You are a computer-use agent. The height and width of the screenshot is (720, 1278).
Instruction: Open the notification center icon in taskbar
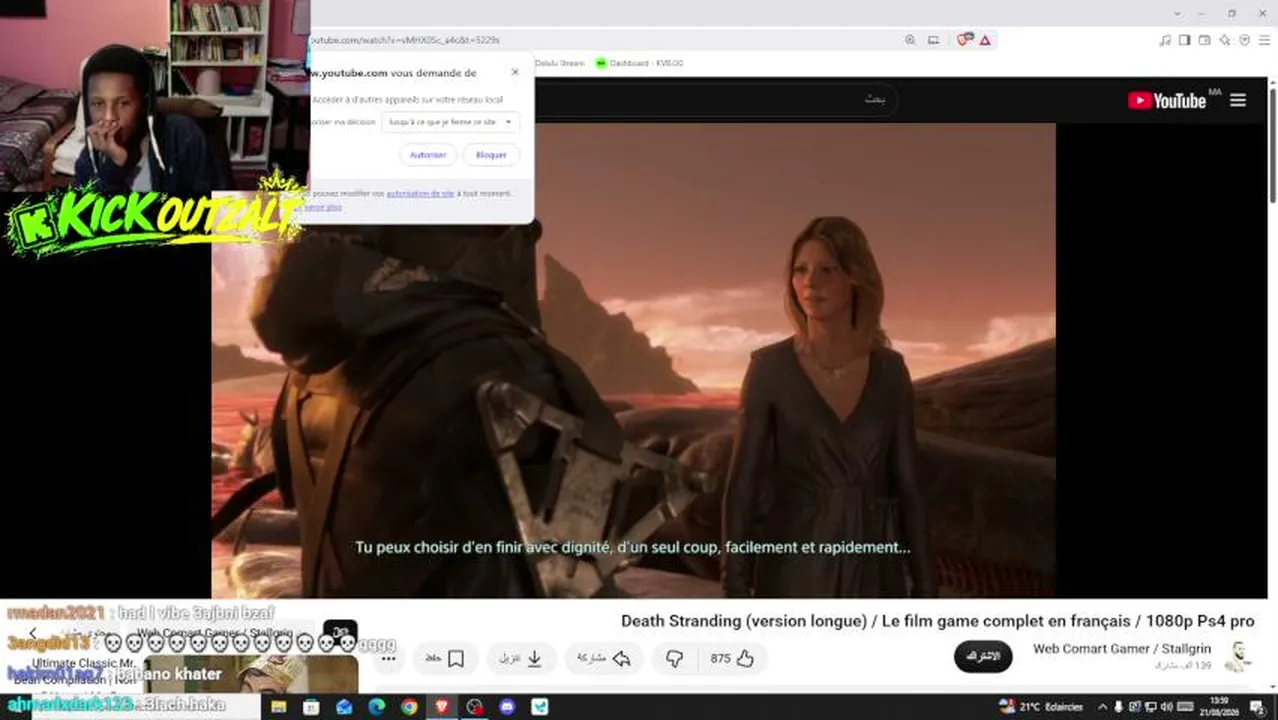coord(1257,707)
